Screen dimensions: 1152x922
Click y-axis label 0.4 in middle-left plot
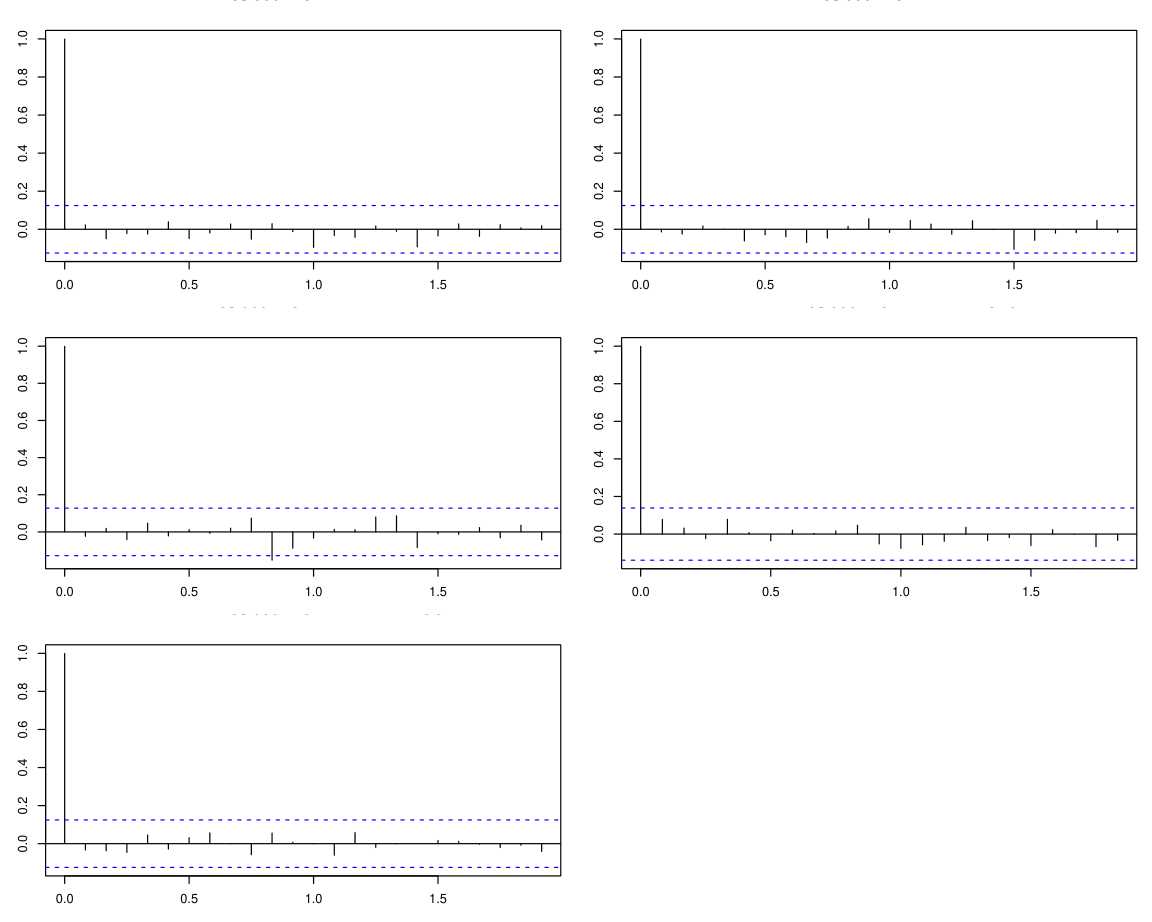[23, 458]
